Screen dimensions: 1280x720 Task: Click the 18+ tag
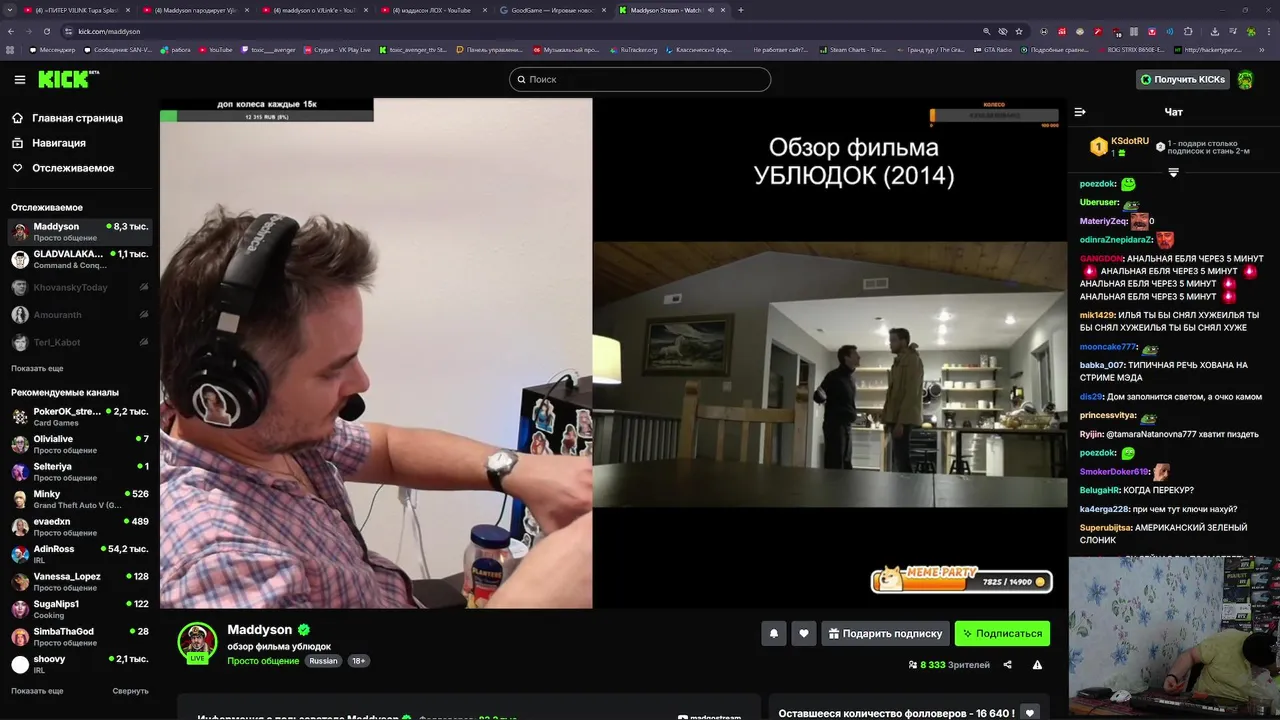359,661
